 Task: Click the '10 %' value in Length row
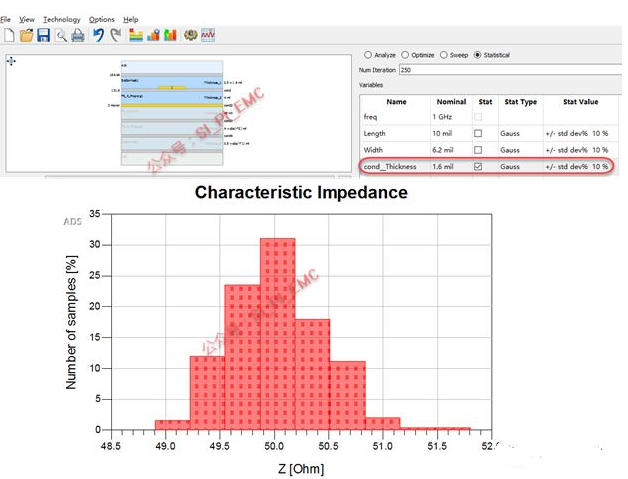pyautogui.click(x=600, y=133)
